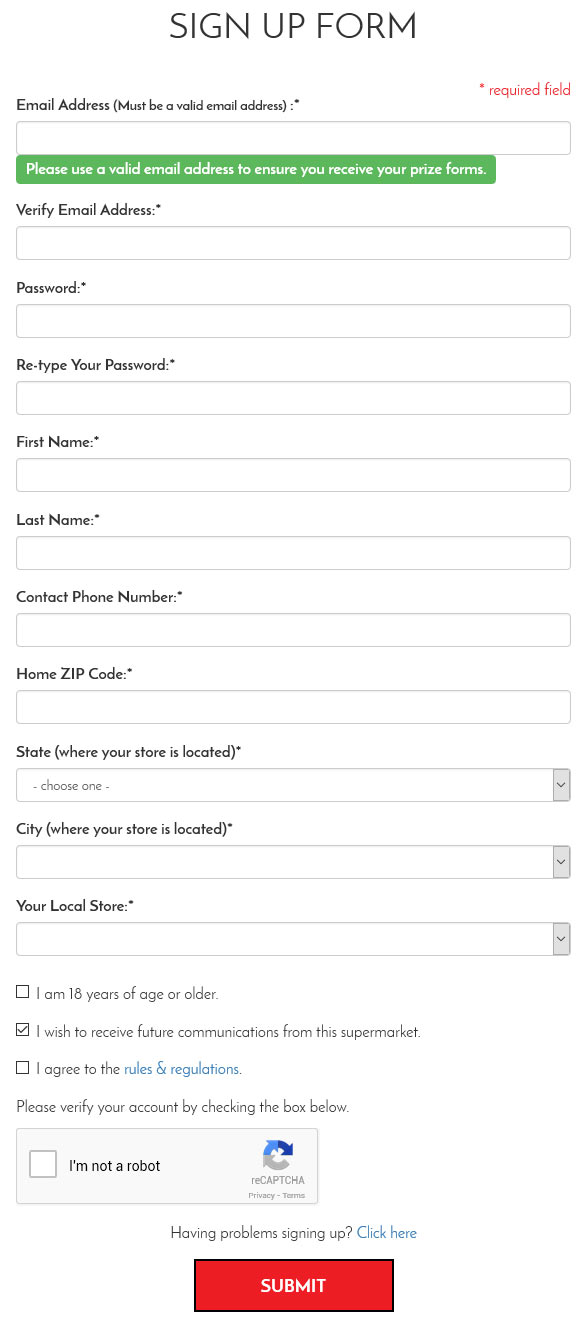Open the rules & regulations link
584x1324 pixels.
click(x=181, y=1069)
